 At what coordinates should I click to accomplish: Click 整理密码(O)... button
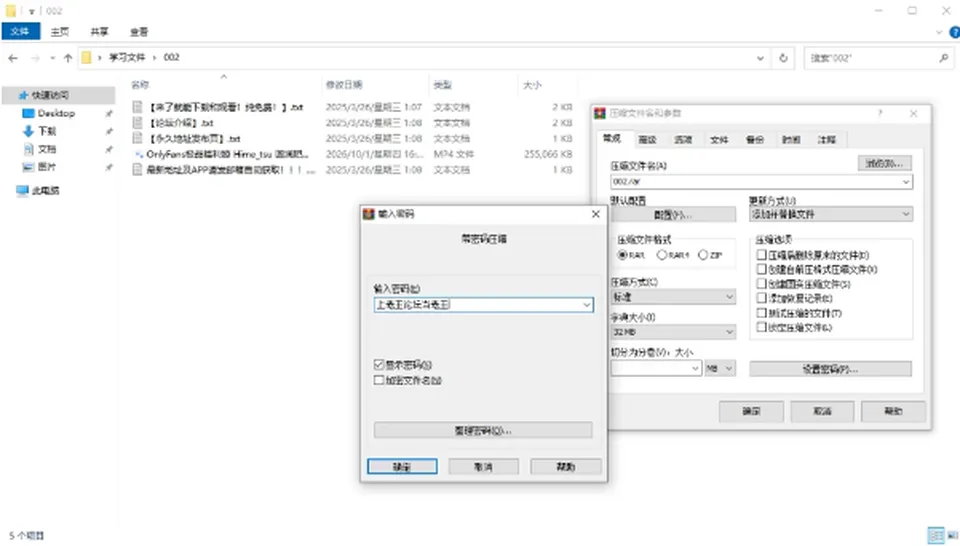(483, 430)
